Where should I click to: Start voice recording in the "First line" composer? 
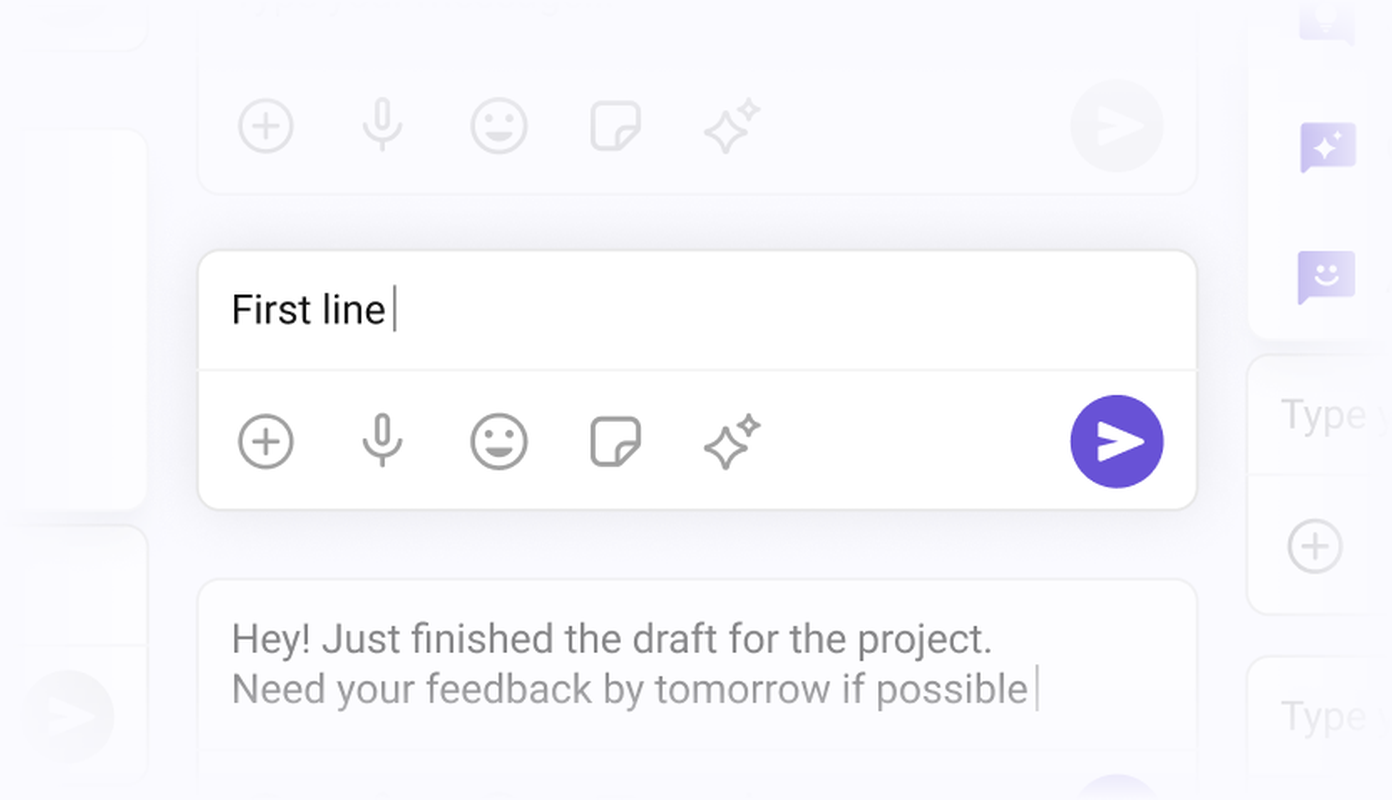tap(382, 441)
